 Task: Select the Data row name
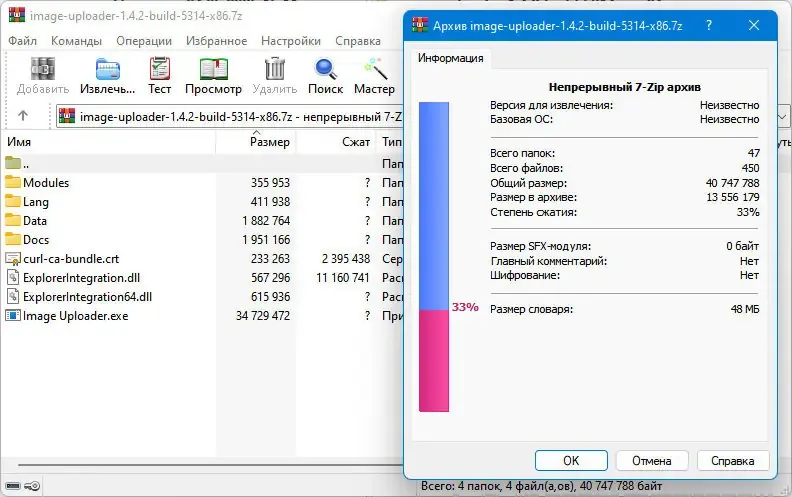tap(35, 221)
